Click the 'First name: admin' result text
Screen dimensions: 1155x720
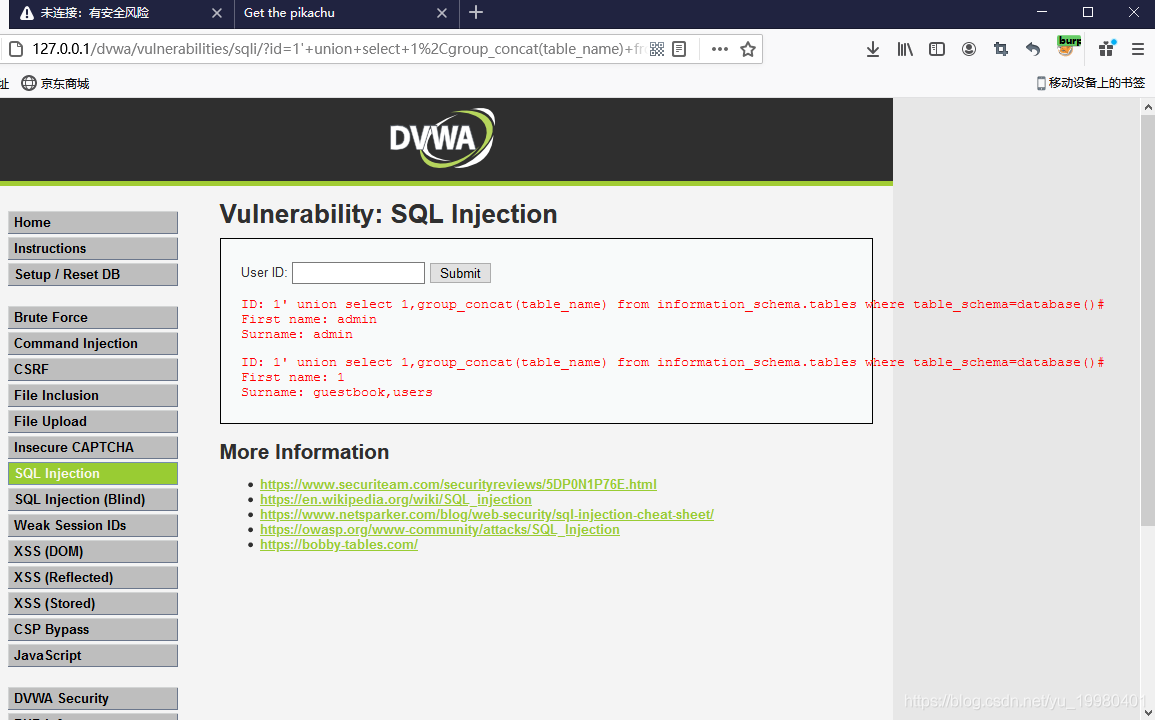309,320
